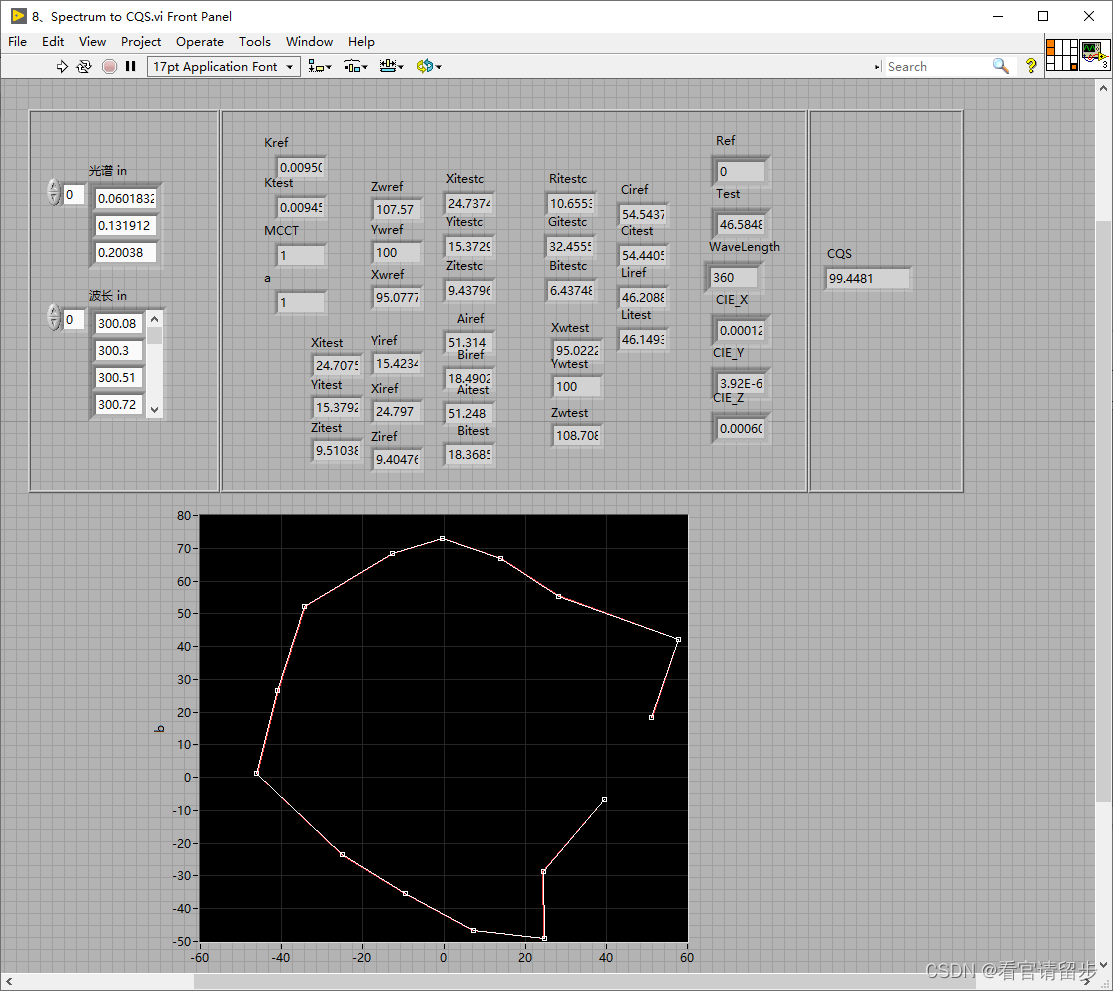The height and width of the screenshot is (991, 1113).
Task: Click the down arrow on 波长 in scrollbar
Action: (x=154, y=409)
